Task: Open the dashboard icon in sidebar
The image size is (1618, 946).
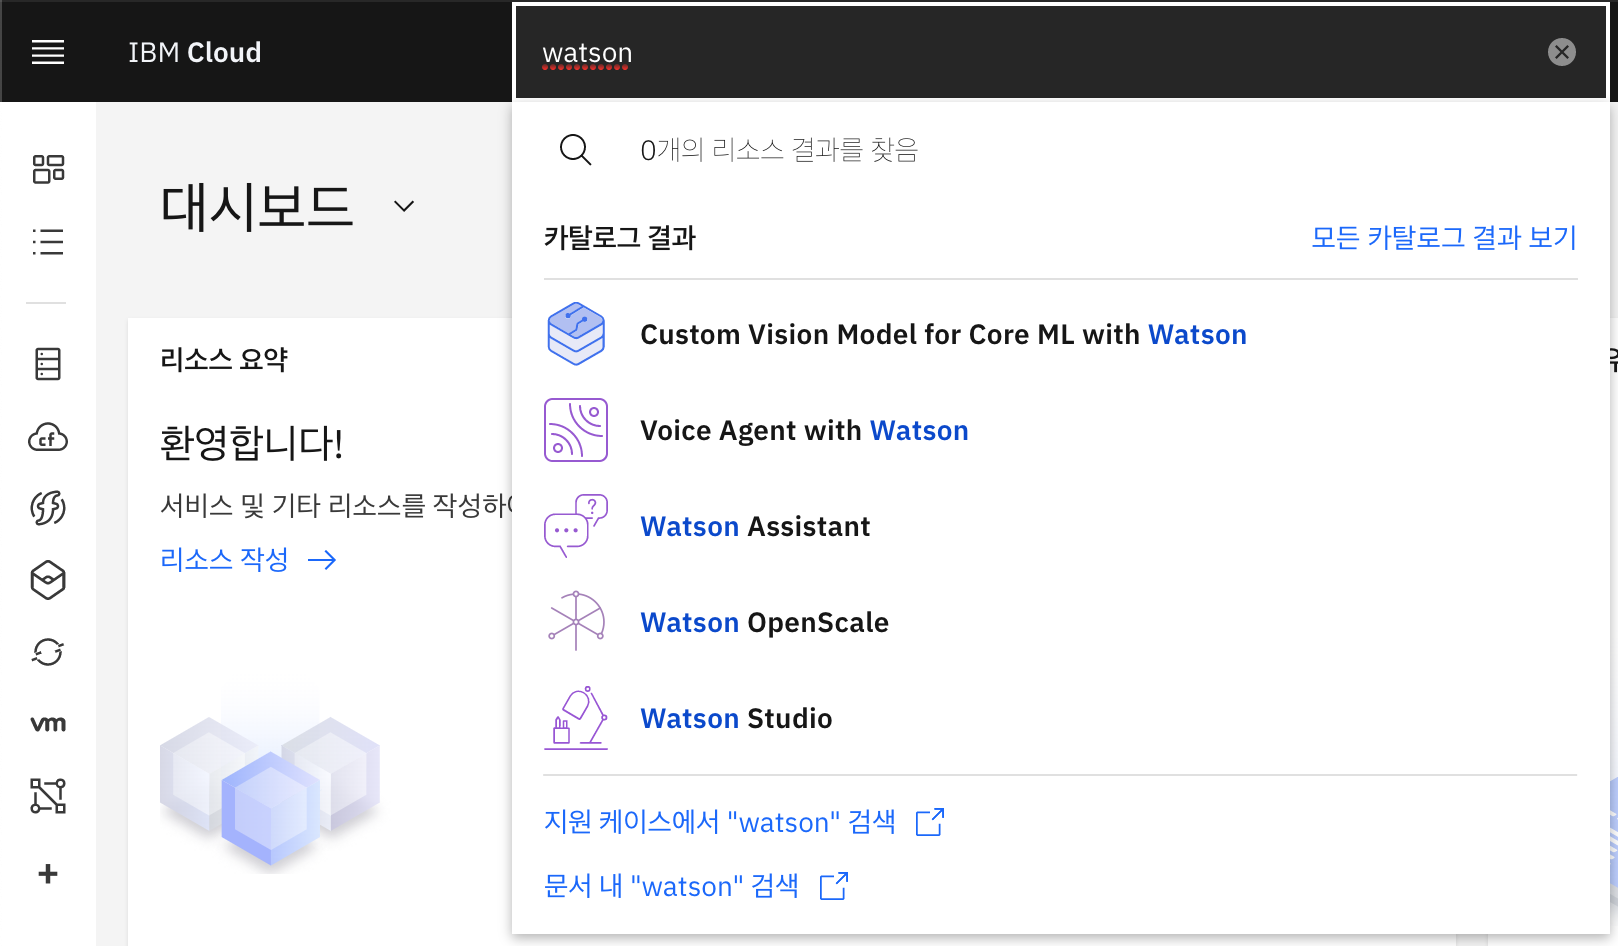Action: (48, 169)
